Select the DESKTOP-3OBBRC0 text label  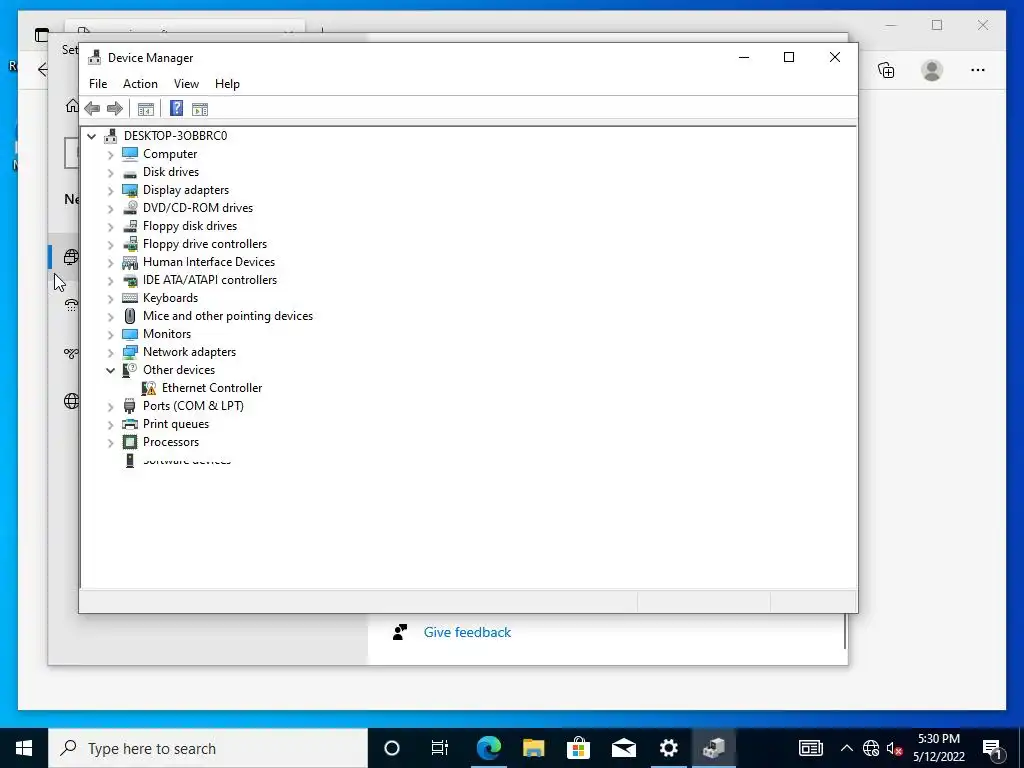tap(176, 136)
